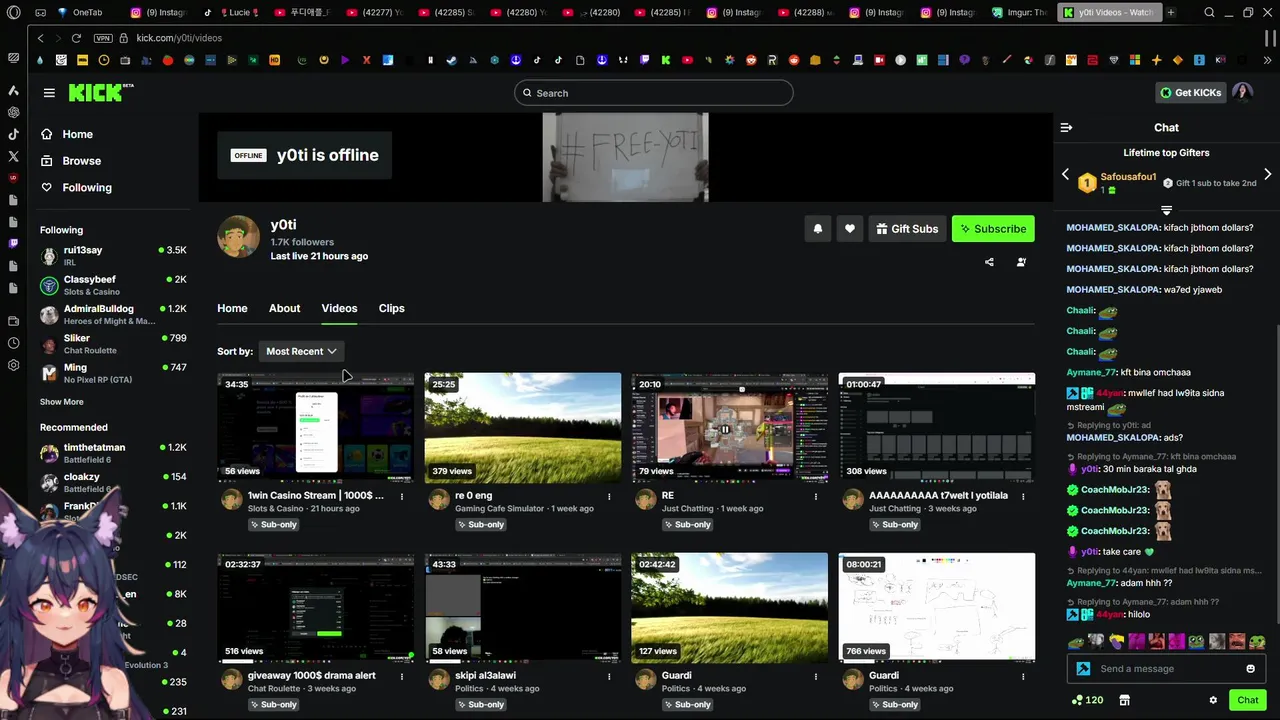
Task: Click the Gift Subs button
Action: 907,229
